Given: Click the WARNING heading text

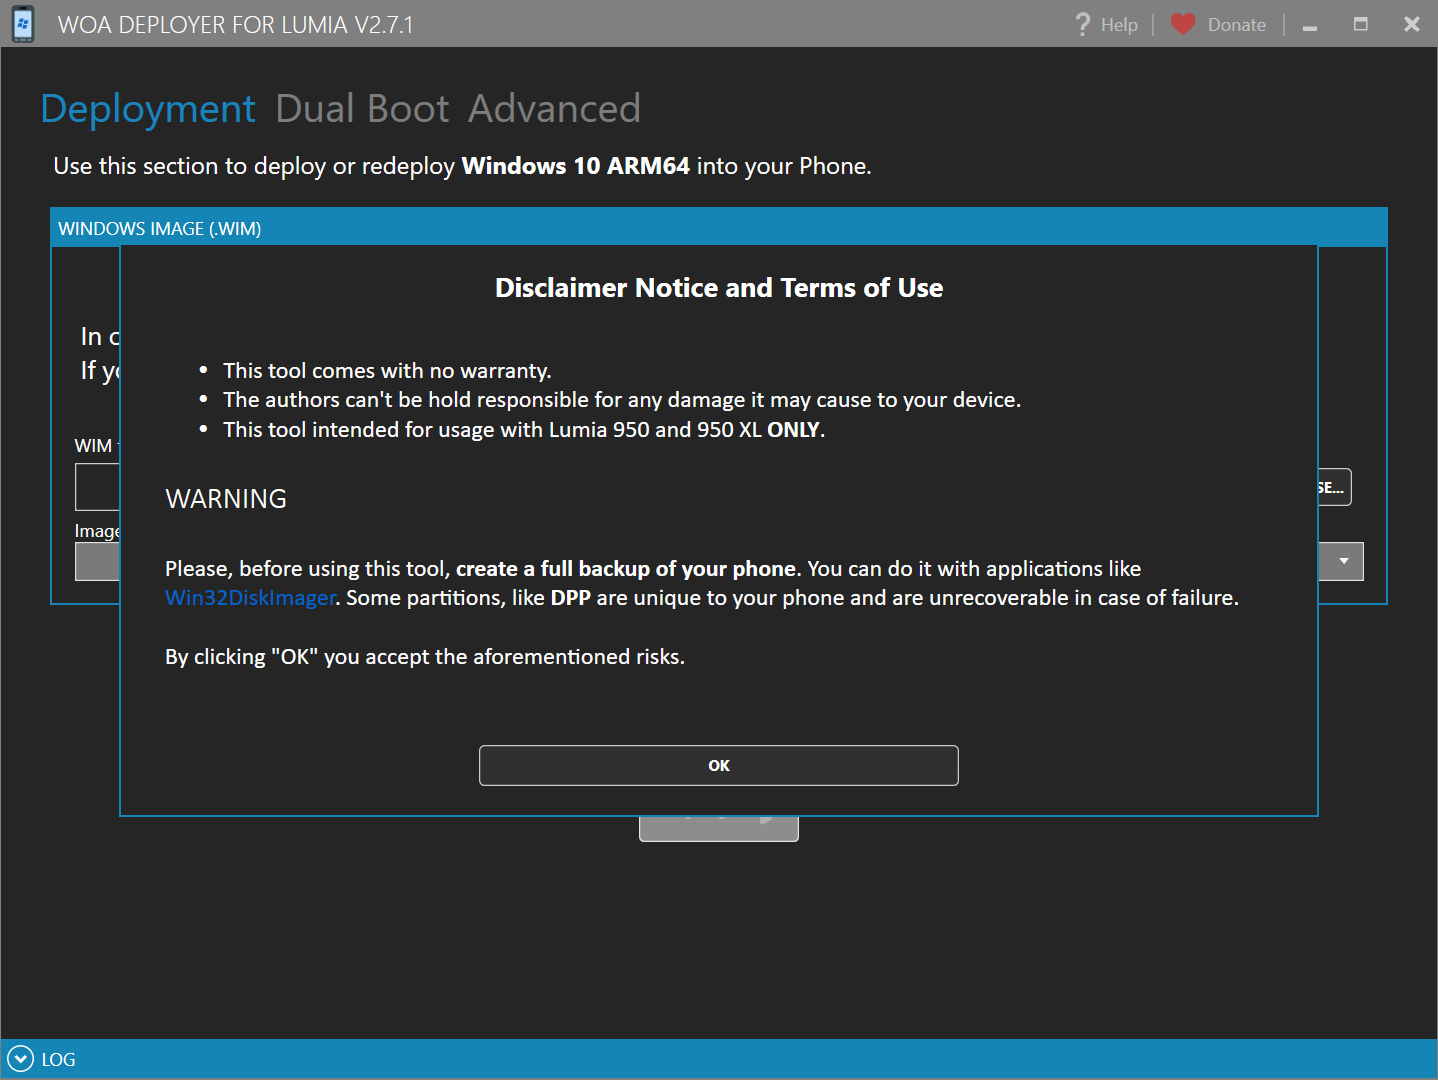Looking at the screenshot, I should 226,499.
